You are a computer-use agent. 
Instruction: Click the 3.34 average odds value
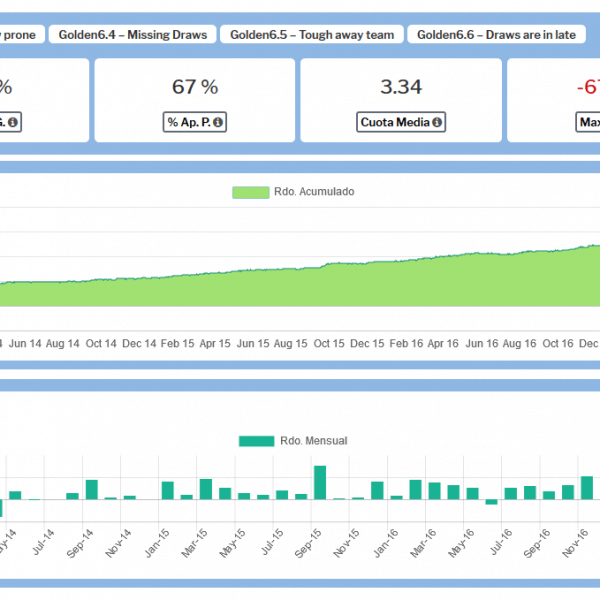401,87
